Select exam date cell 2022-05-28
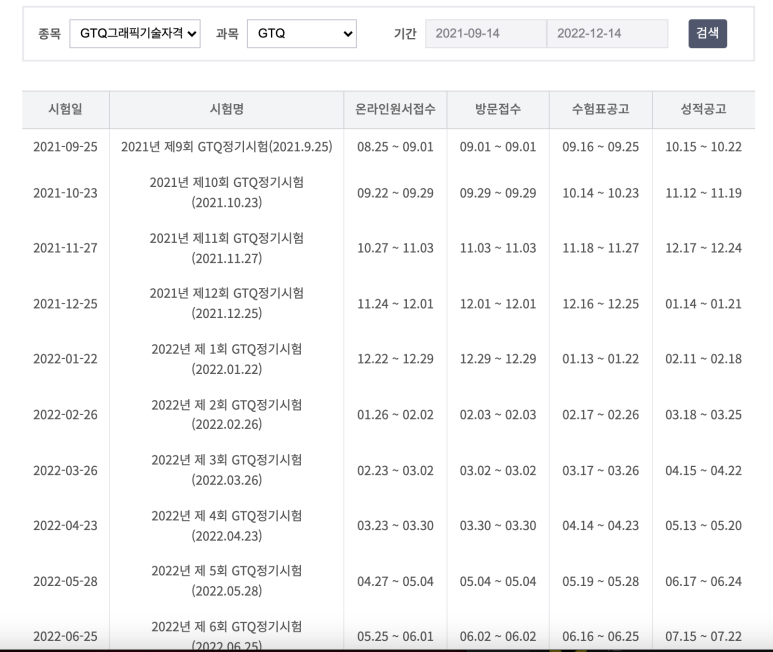 (x=65, y=582)
